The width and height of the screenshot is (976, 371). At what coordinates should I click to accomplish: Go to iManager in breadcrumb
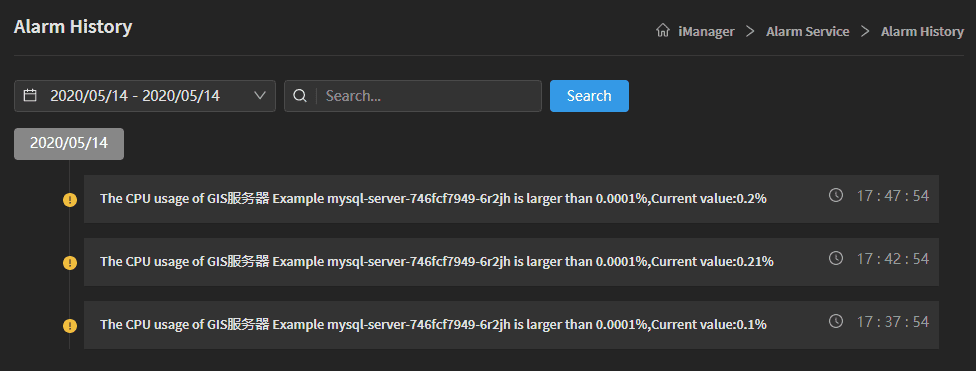click(706, 31)
